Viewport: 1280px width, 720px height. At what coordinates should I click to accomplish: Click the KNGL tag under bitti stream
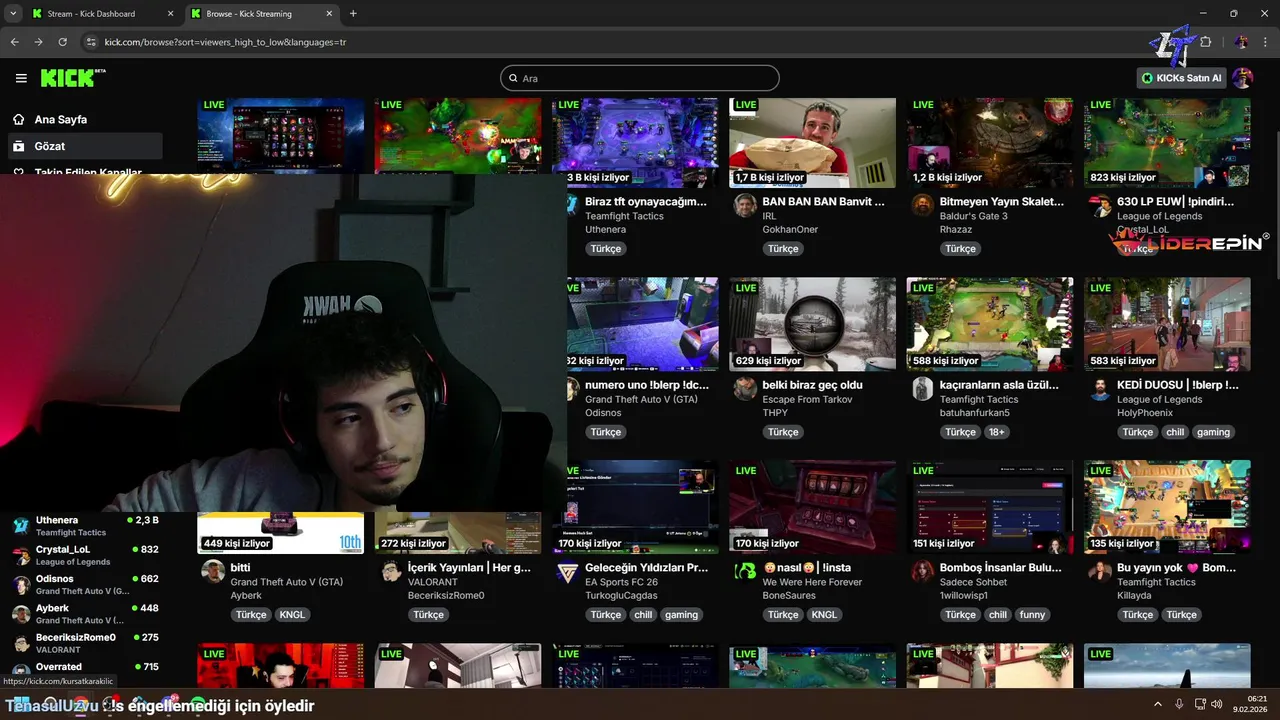(292, 615)
